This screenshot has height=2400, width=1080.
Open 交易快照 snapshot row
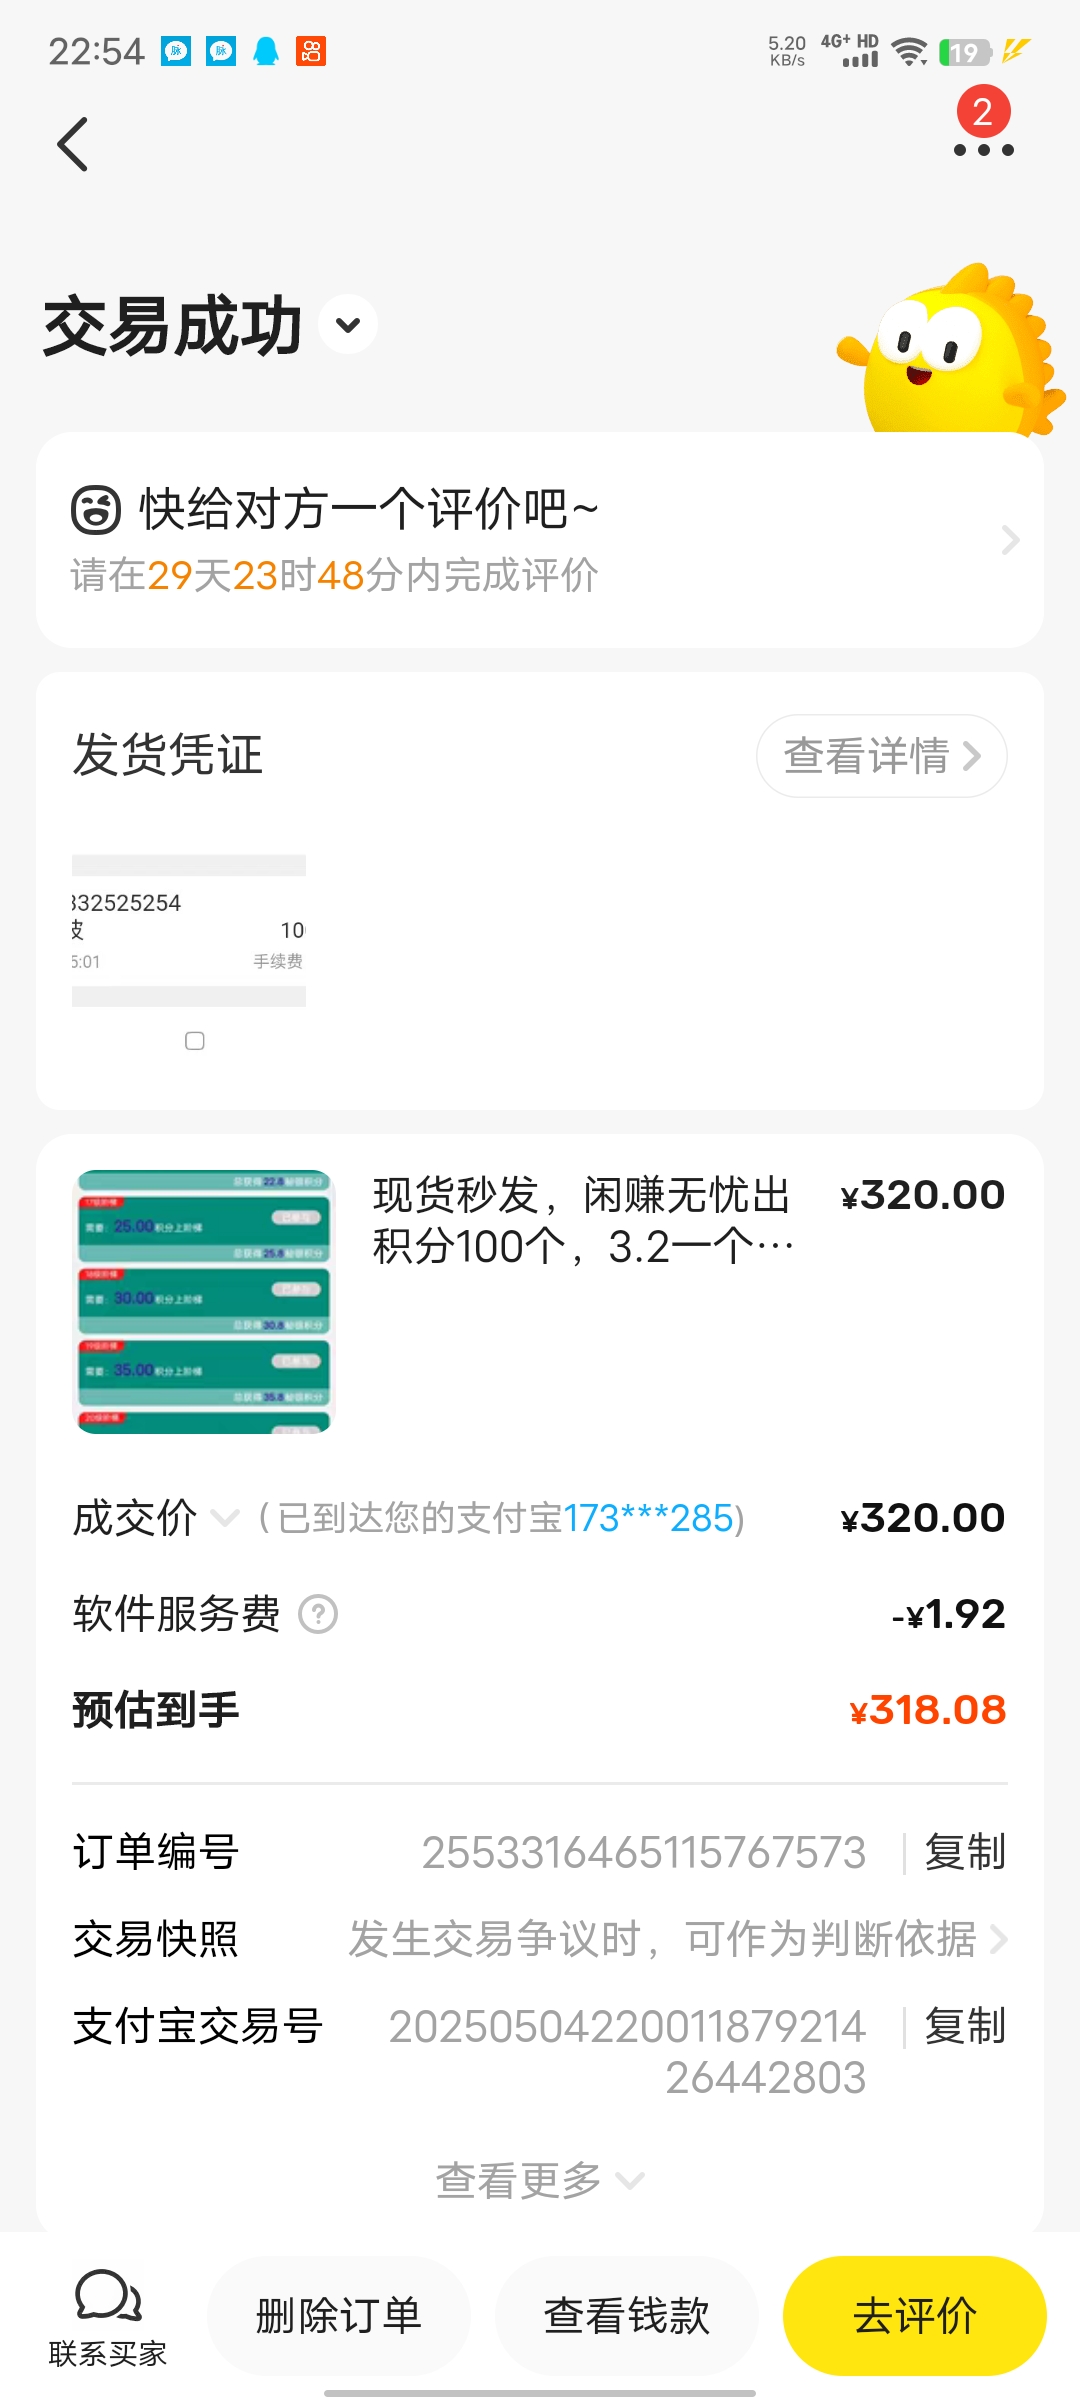(540, 1939)
